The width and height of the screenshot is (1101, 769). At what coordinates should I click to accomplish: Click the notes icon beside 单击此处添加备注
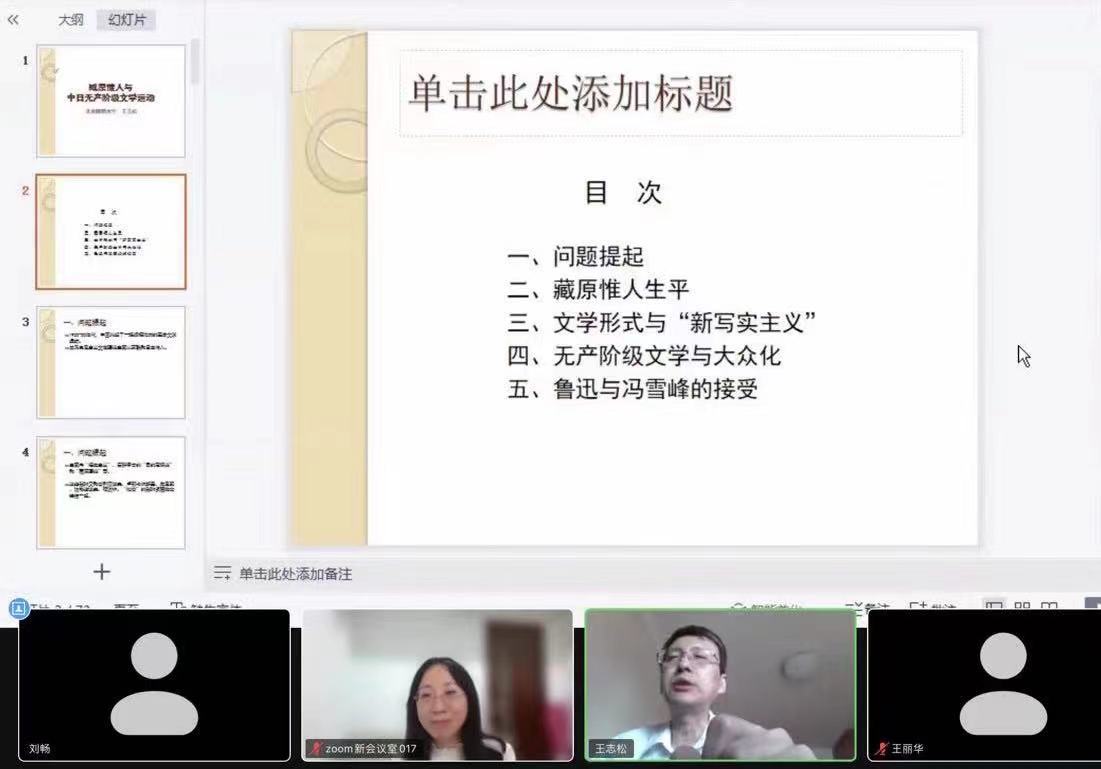coord(222,574)
